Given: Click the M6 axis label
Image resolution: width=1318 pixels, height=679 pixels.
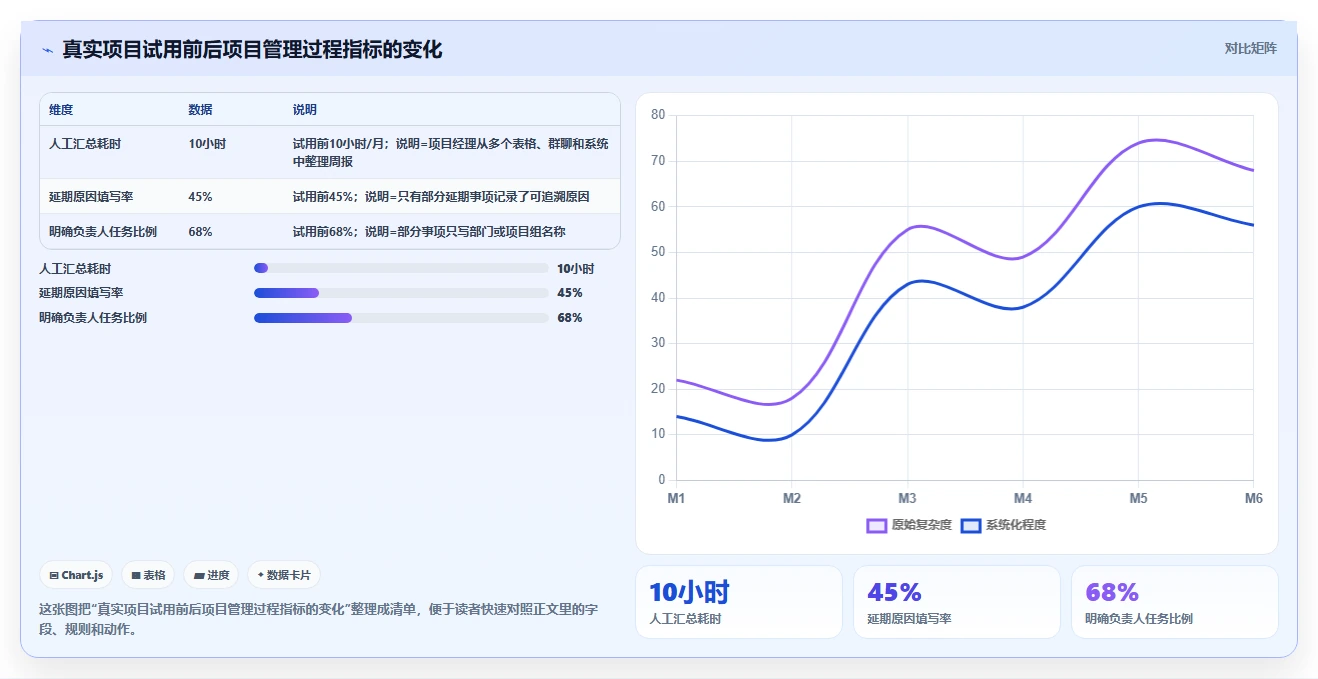Looking at the screenshot, I should coord(1253,498).
